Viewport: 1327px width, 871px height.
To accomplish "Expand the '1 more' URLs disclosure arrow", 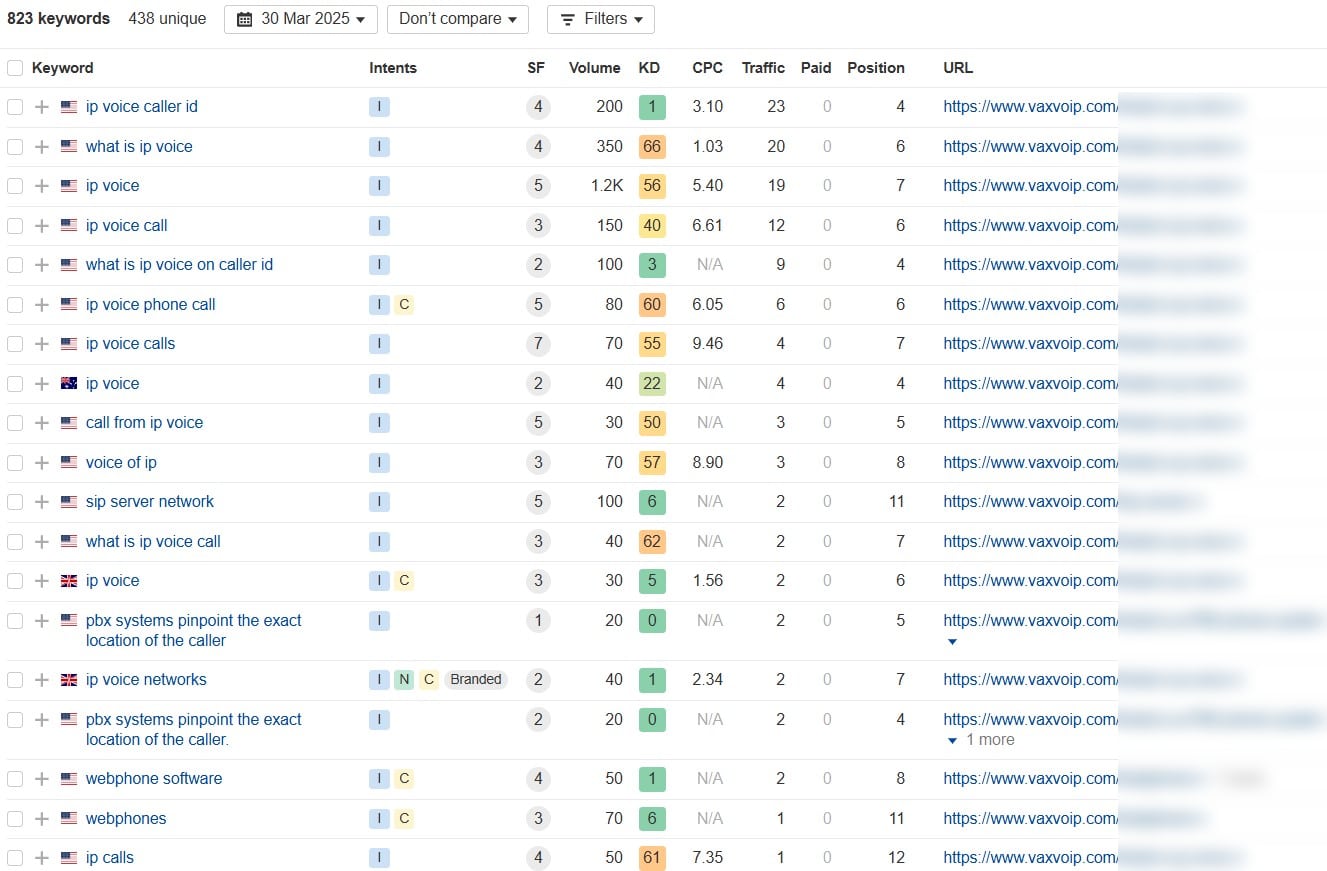I will (x=953, y=741).
